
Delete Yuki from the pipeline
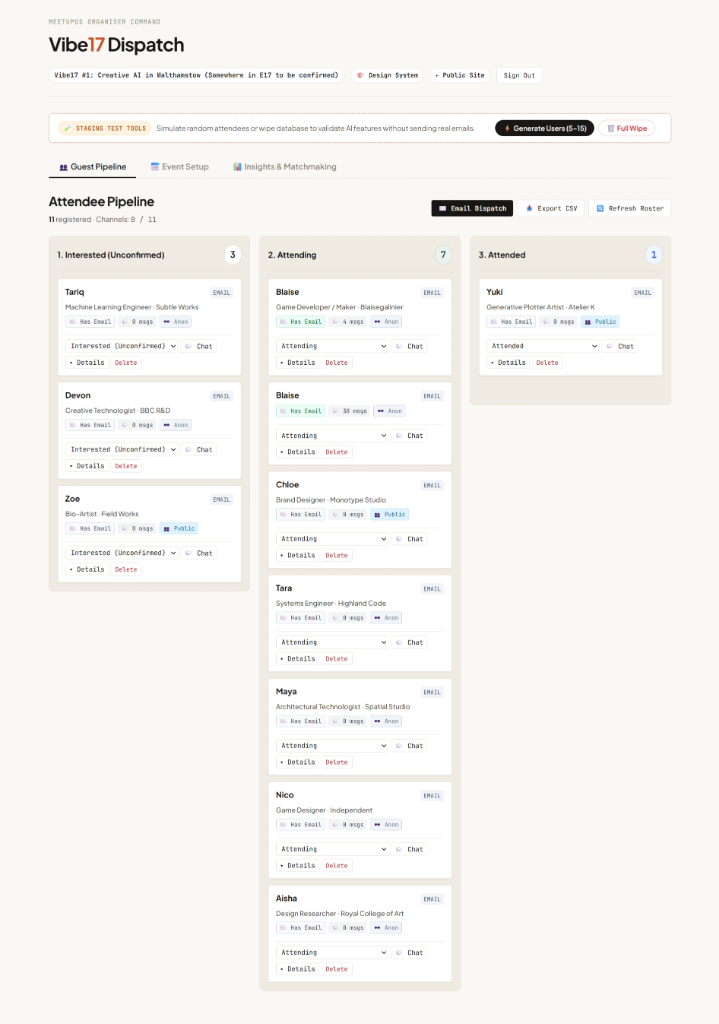[x=547, y=362]
